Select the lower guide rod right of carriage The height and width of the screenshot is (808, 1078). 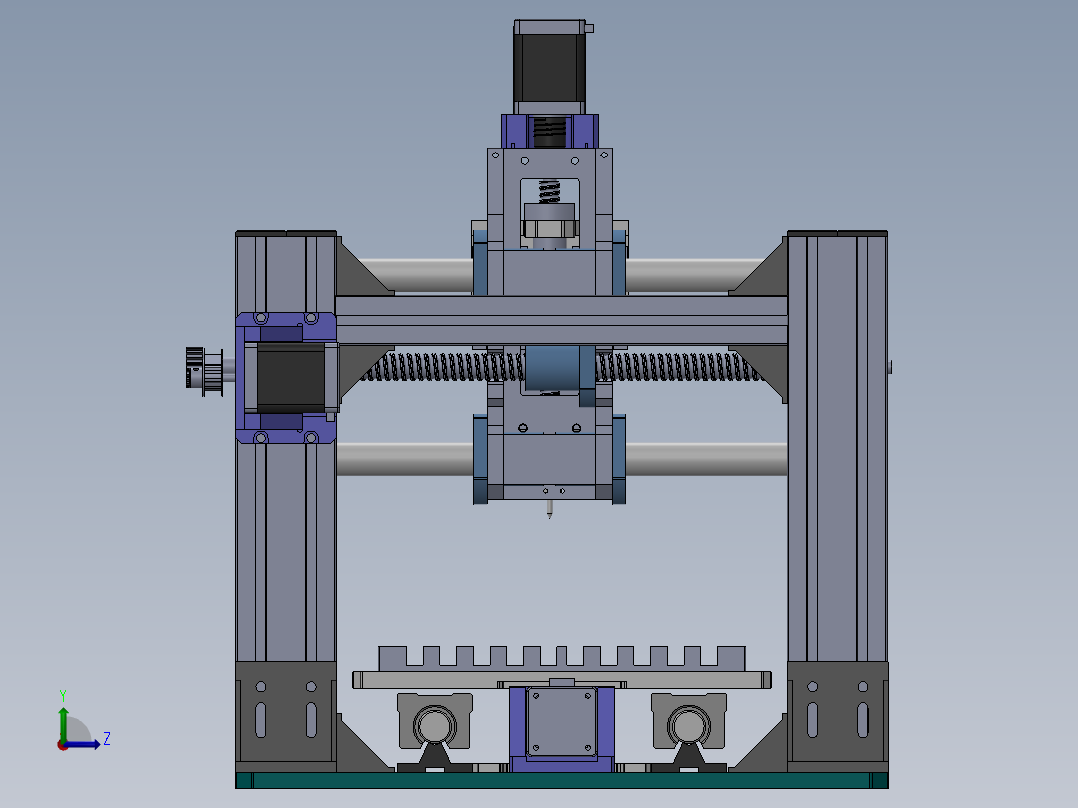point(705,458)
